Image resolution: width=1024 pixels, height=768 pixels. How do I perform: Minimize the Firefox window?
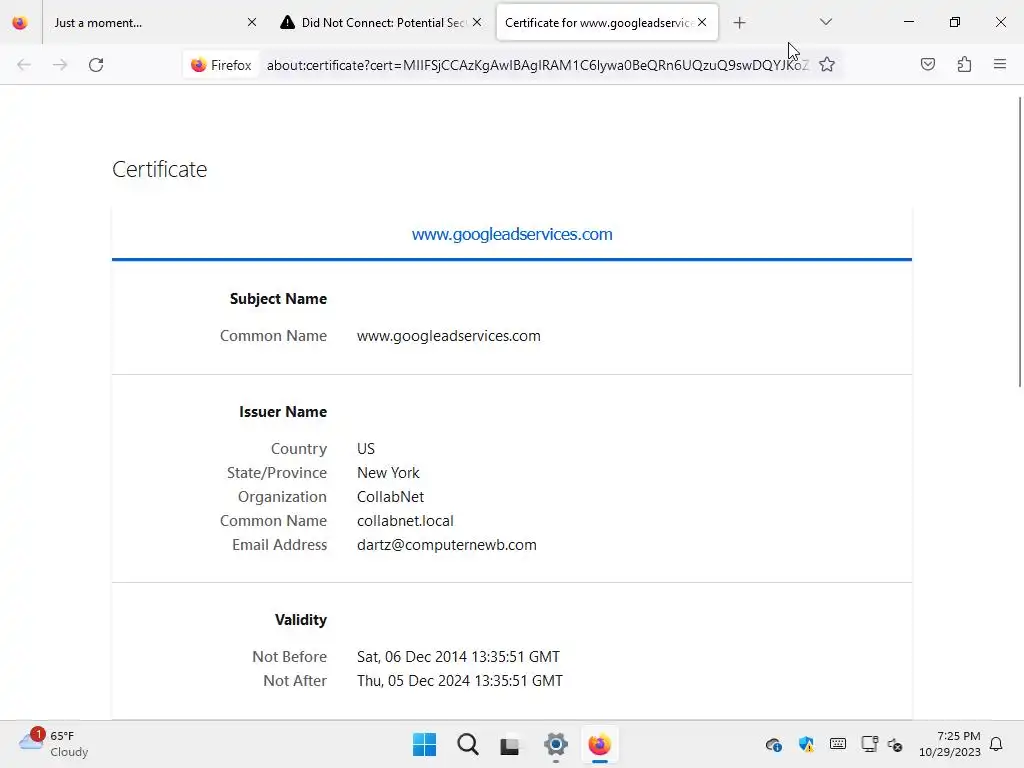(908, 22)
